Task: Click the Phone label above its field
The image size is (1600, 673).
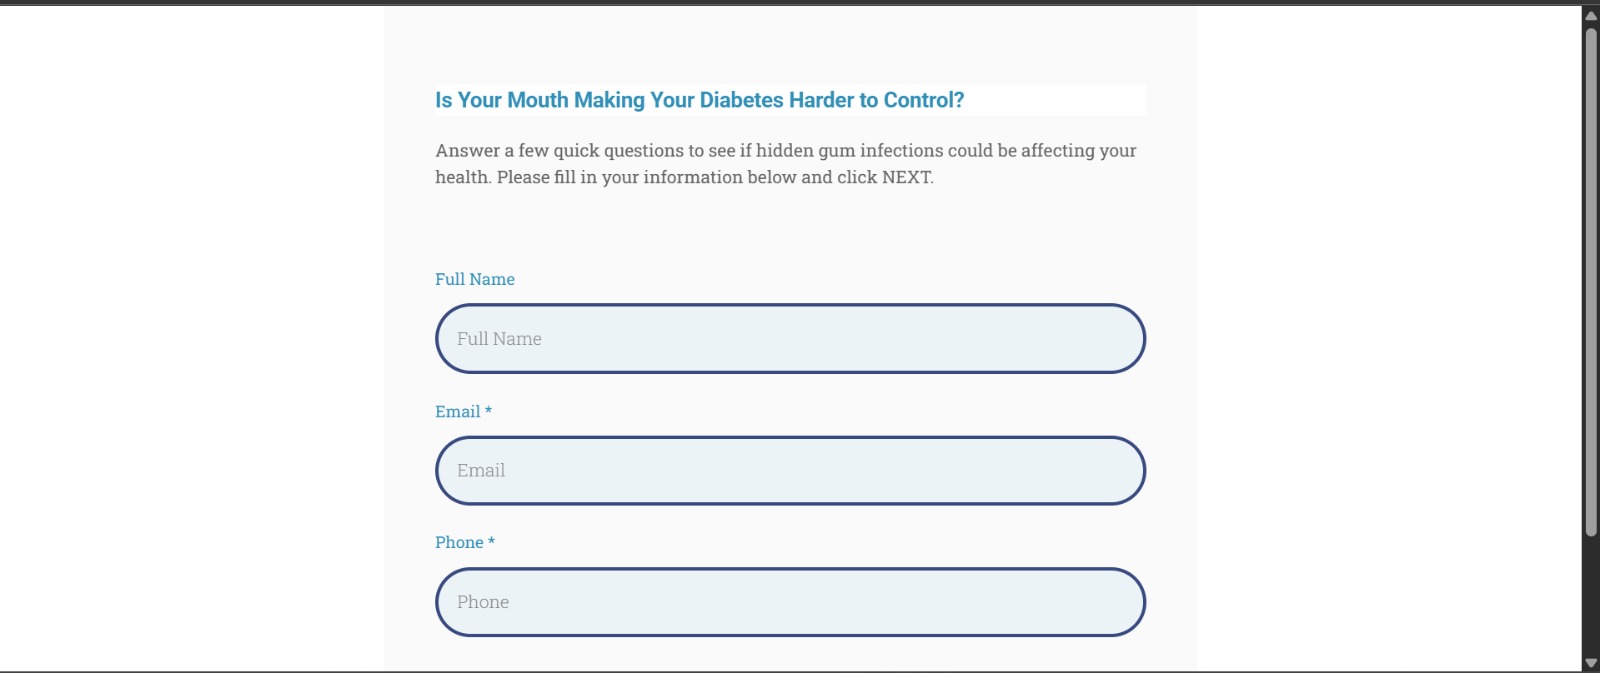Action: (x=461, y=542)
